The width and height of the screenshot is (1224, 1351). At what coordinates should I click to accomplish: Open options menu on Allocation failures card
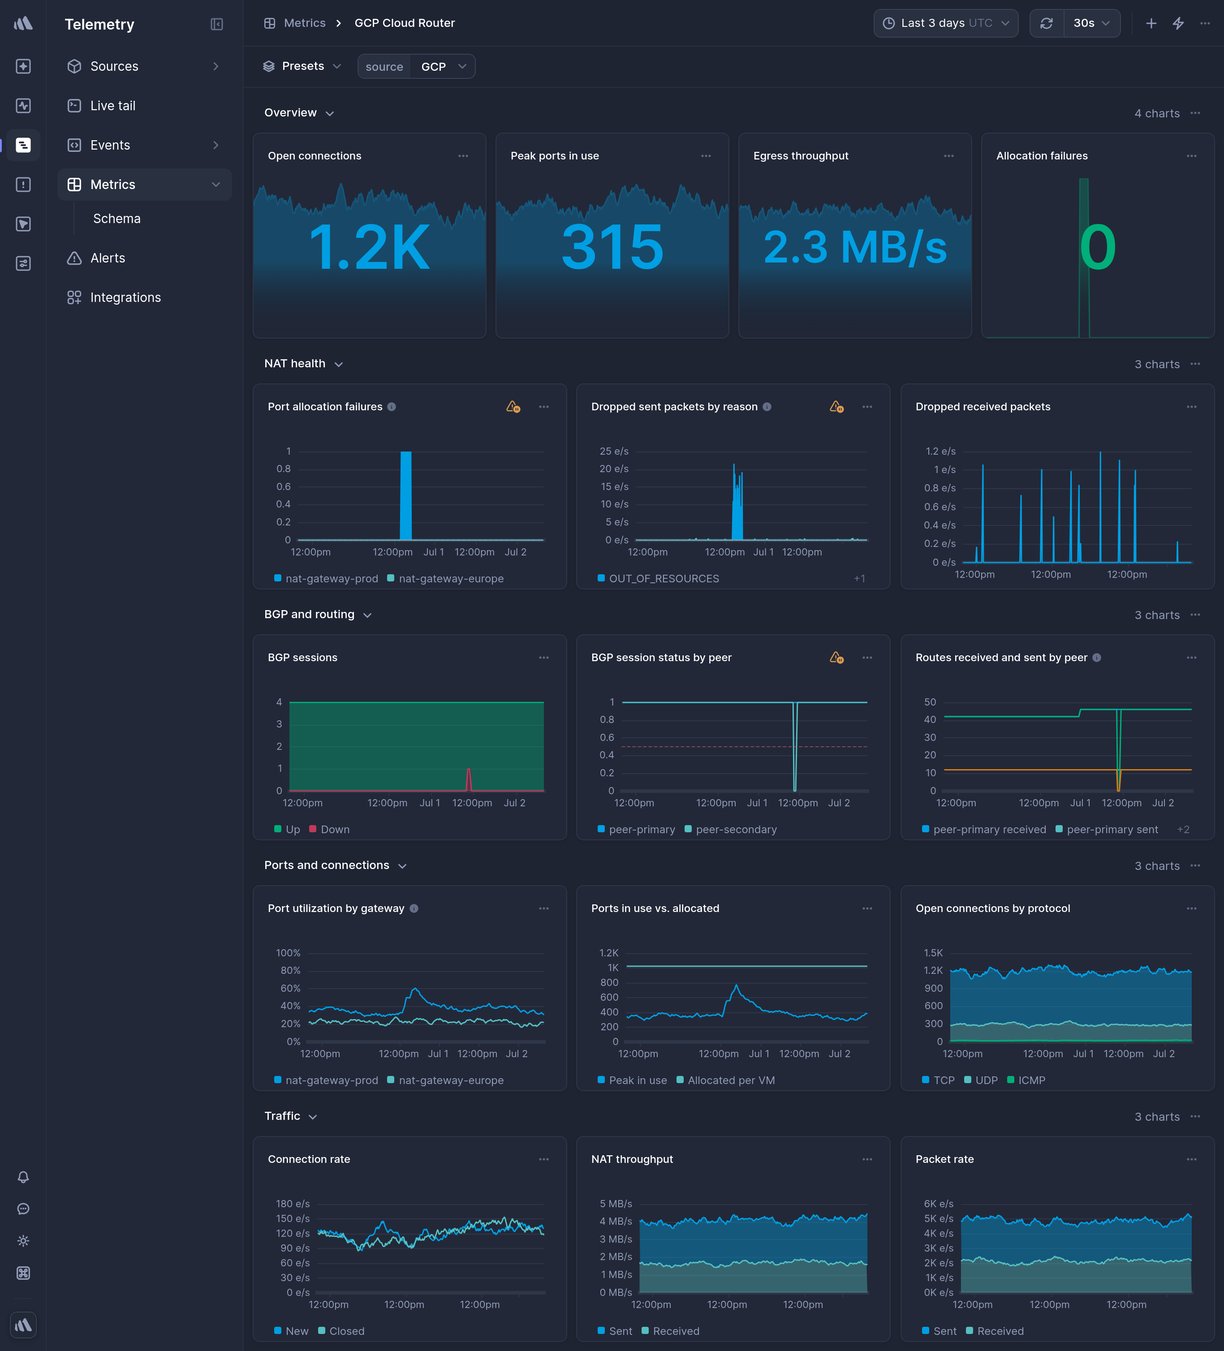pyautogui.click(x=1192, y=156)
